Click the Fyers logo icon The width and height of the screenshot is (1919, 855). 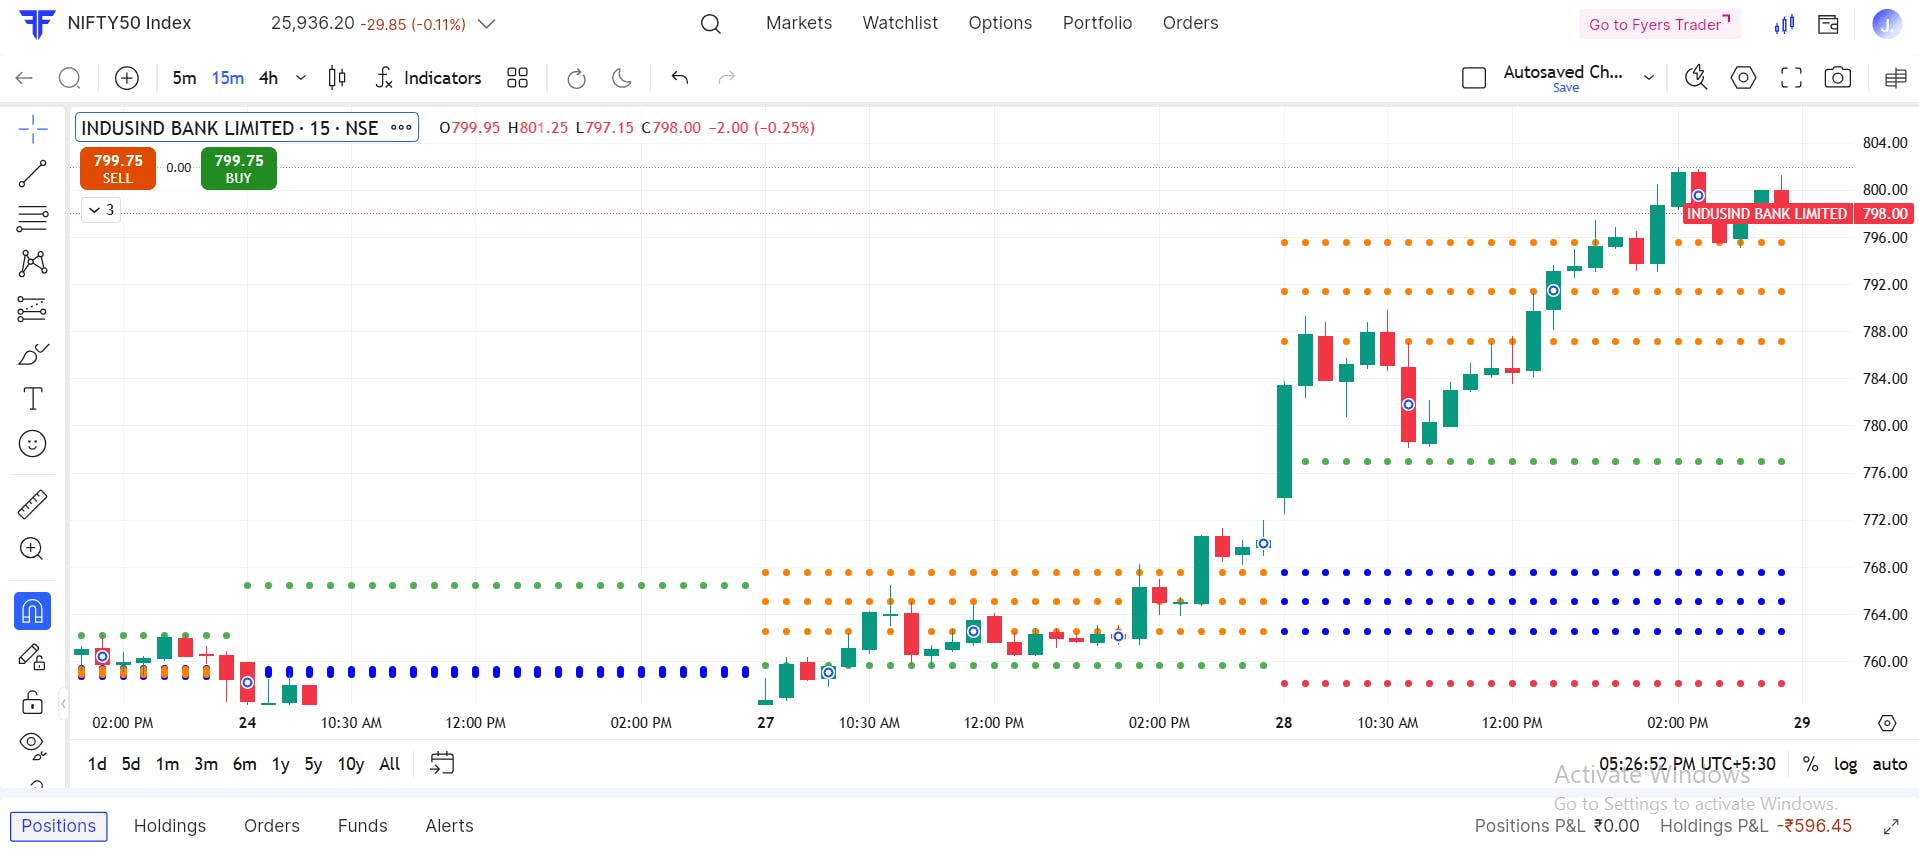38,23
